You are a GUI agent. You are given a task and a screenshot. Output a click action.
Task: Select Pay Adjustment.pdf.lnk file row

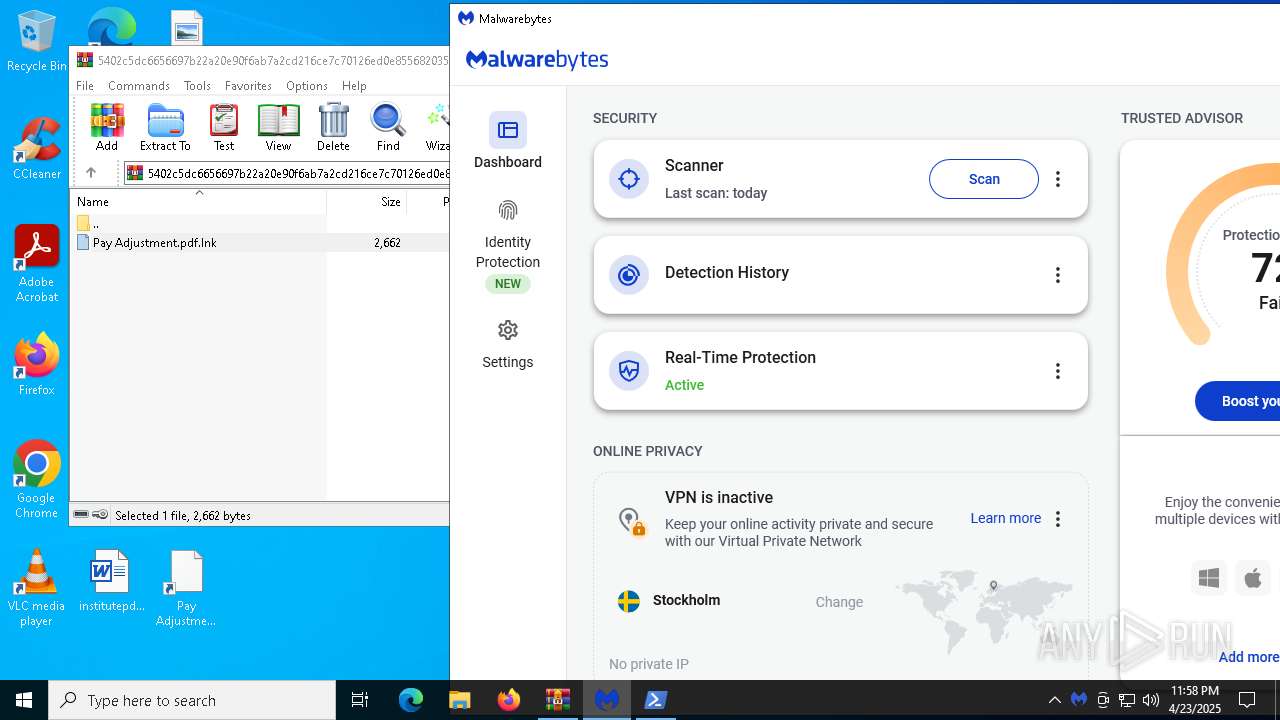coord(260,243)
